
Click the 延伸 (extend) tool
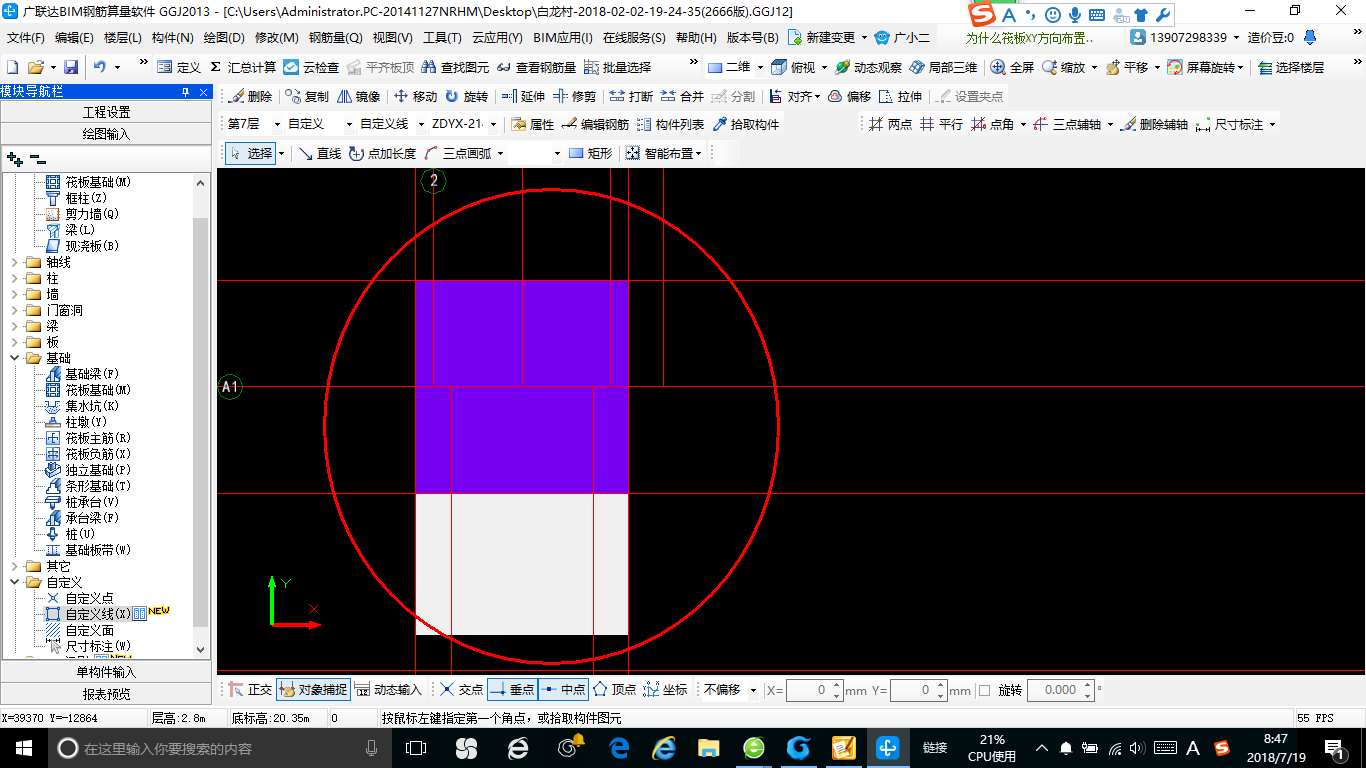click(523, 97)
